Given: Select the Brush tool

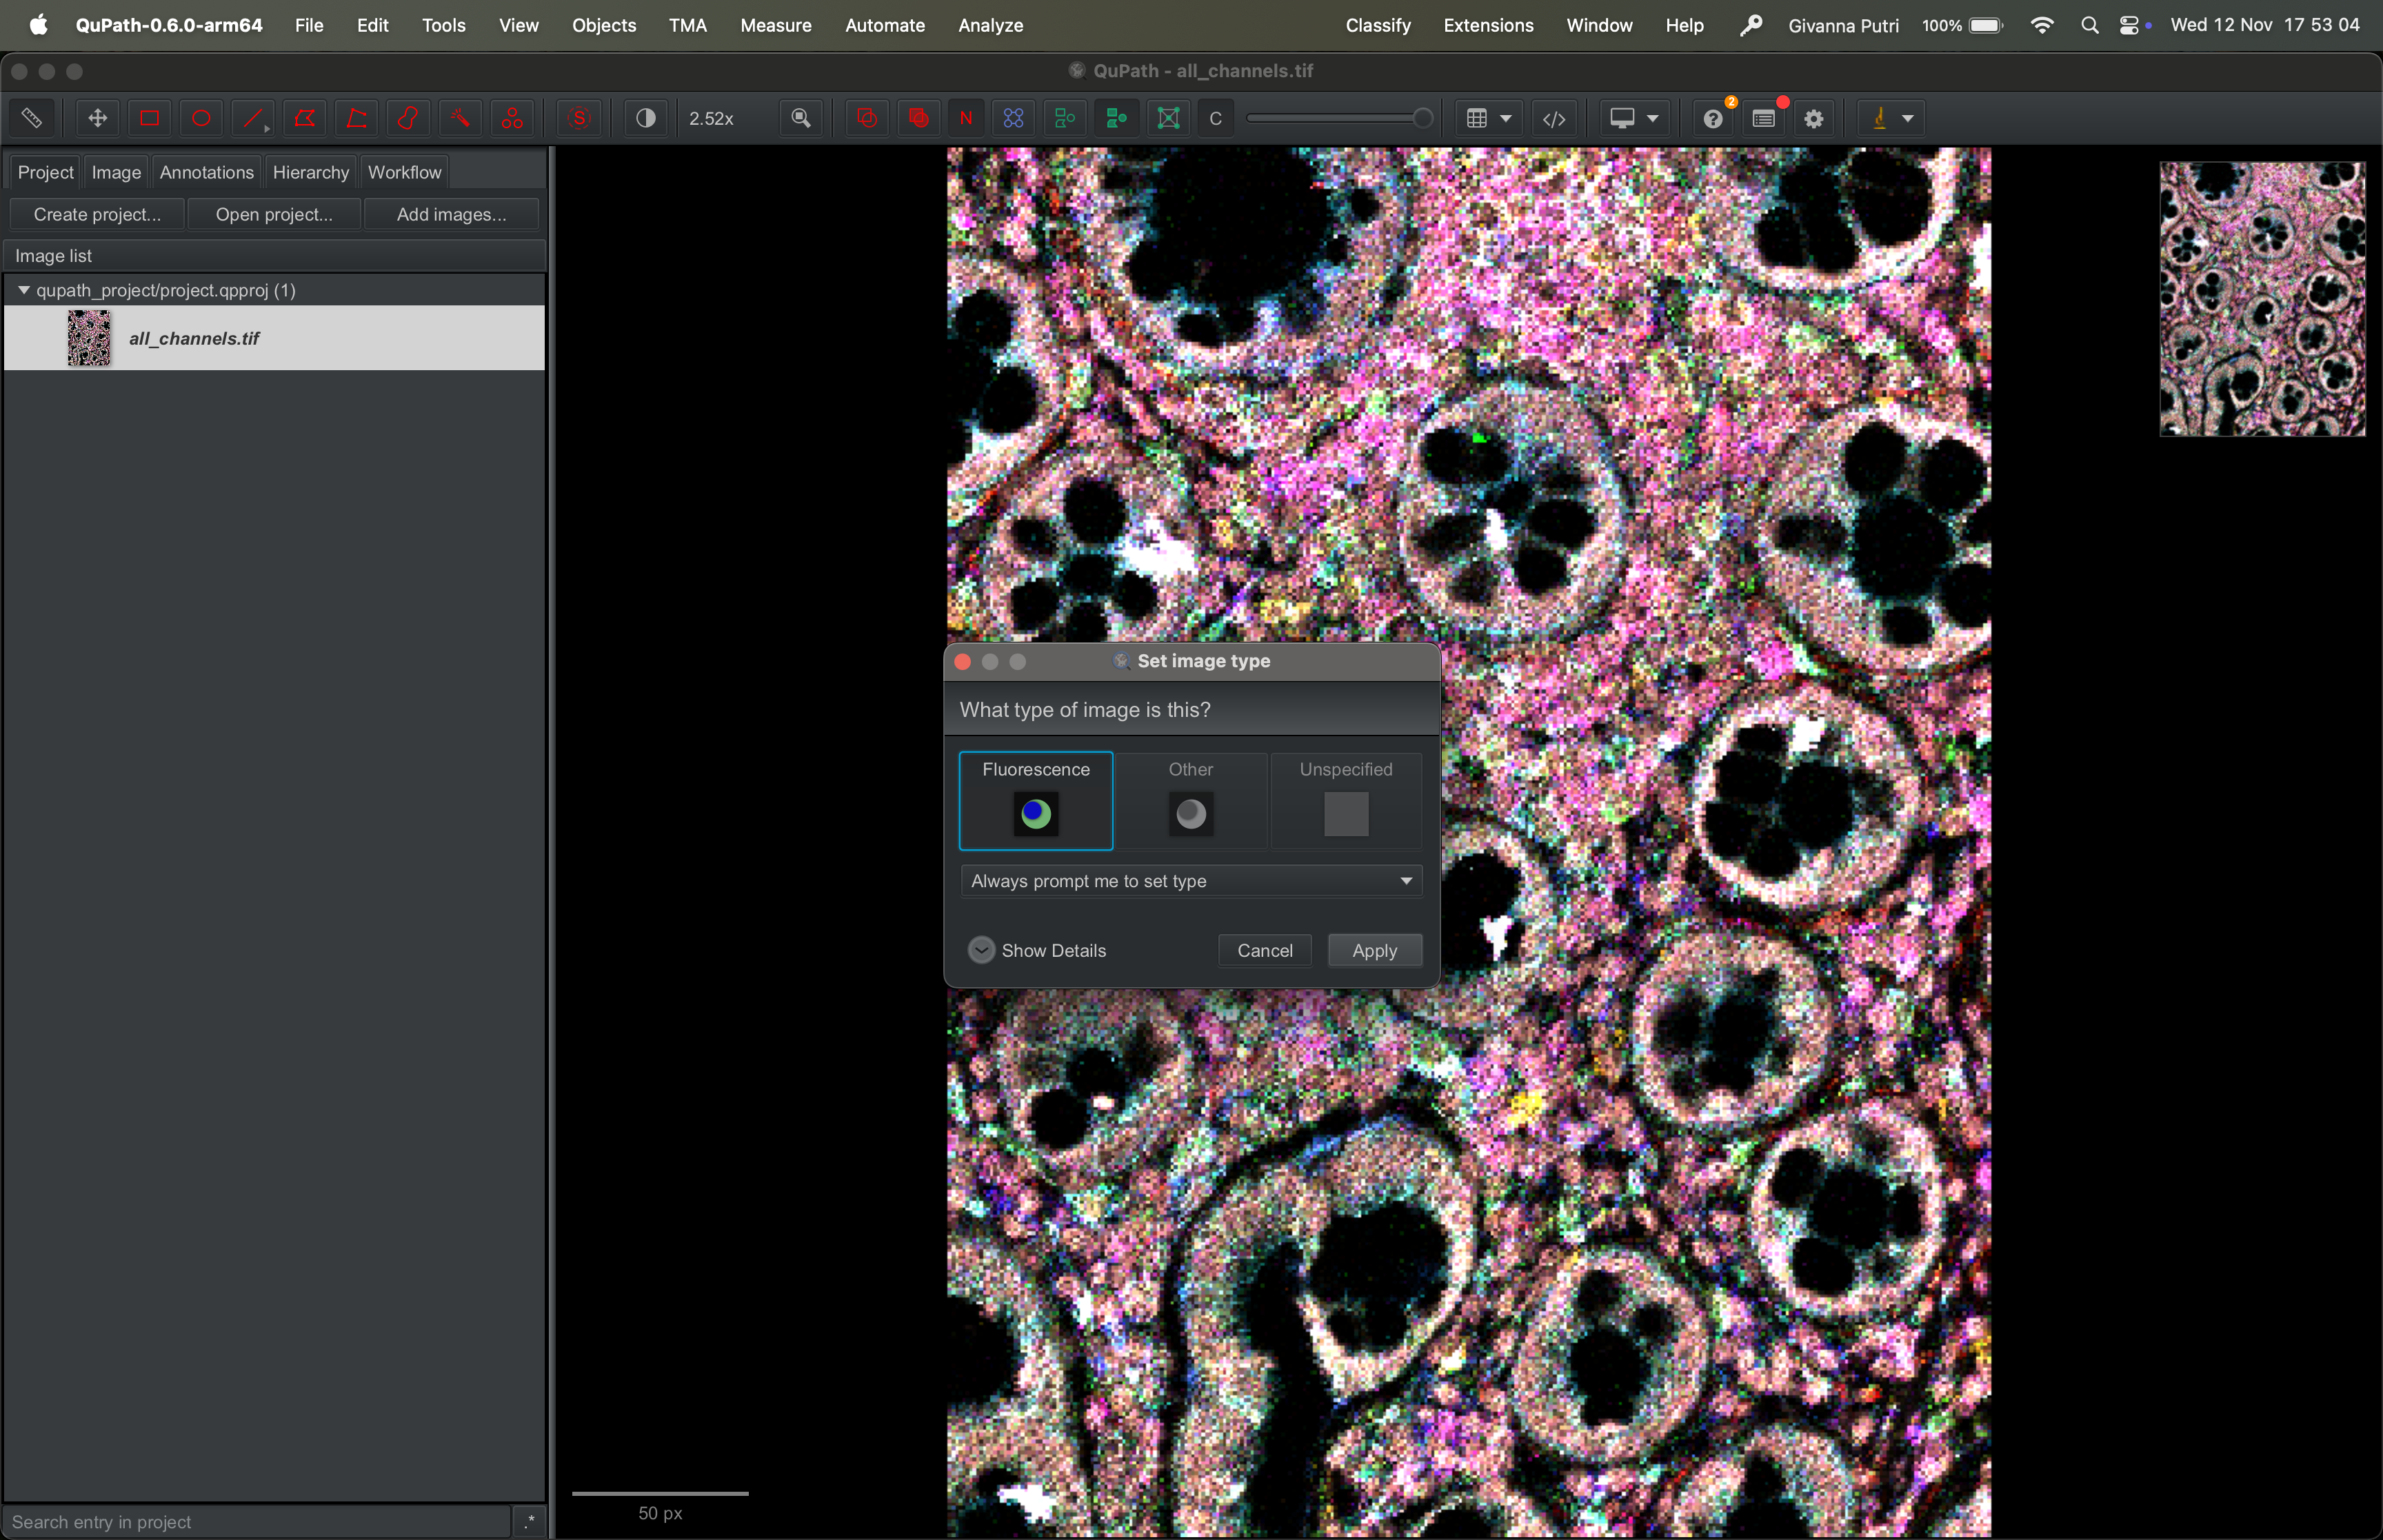Looking at the screenshot, I should (408, 118).
